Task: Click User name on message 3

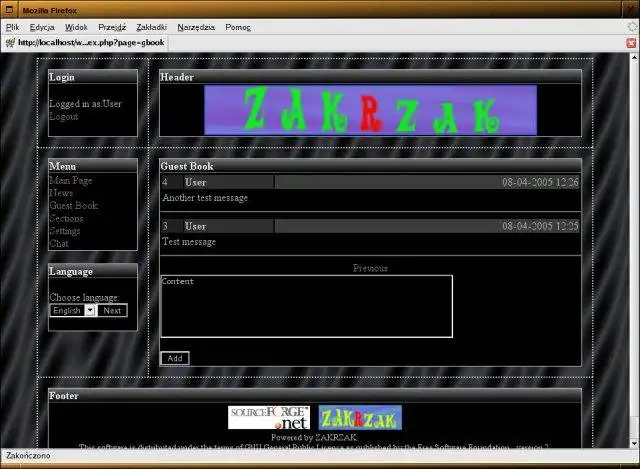Action: tap(196, 226)
